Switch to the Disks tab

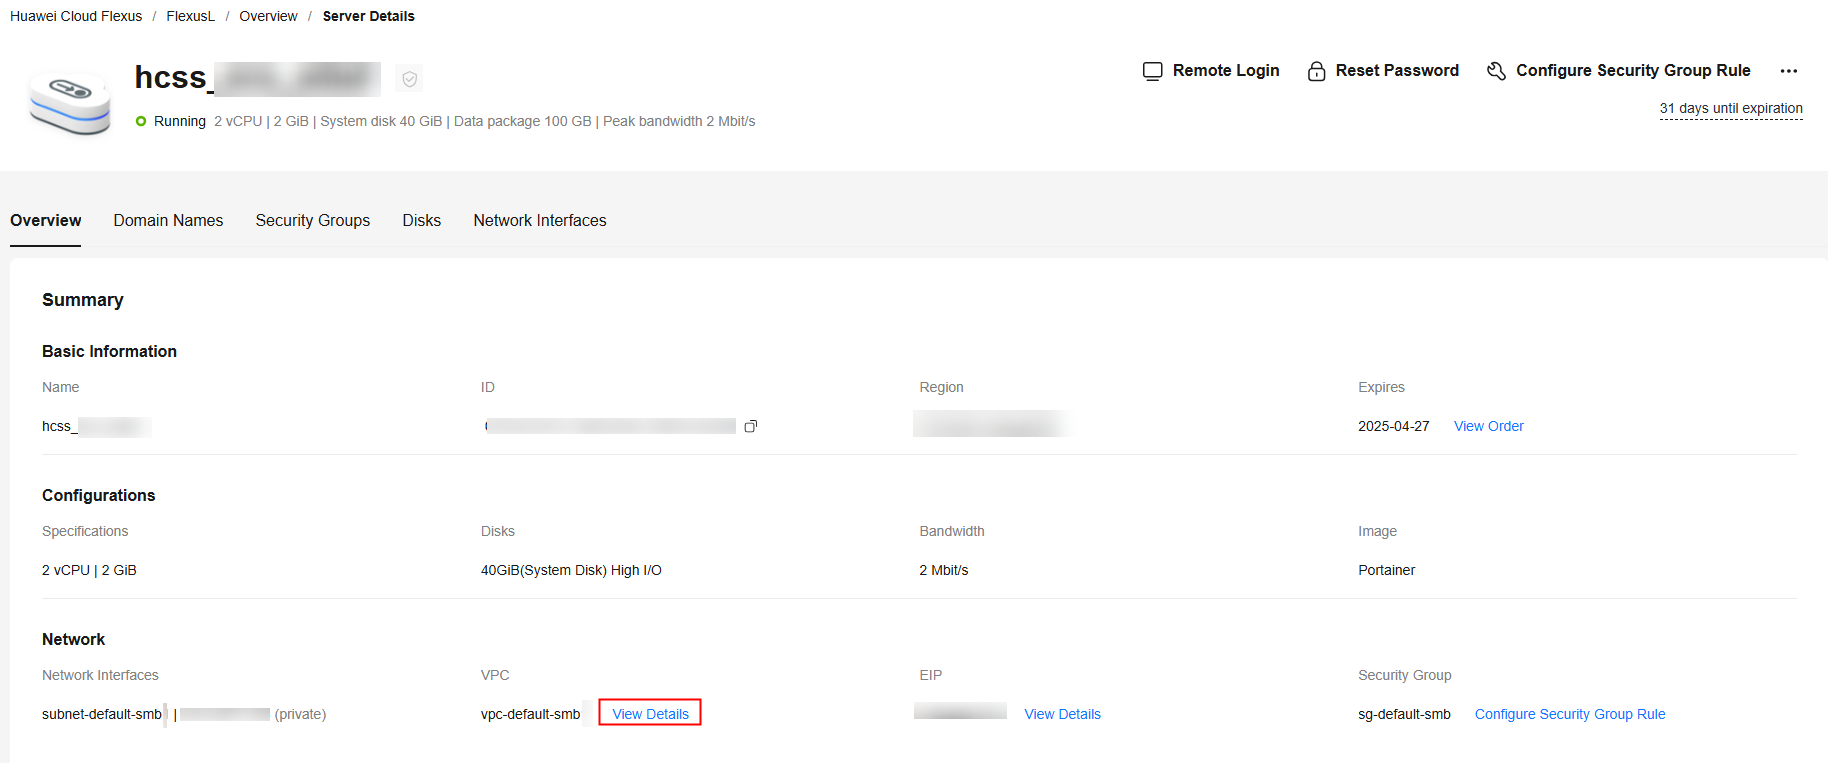click(x=421, y=220)
